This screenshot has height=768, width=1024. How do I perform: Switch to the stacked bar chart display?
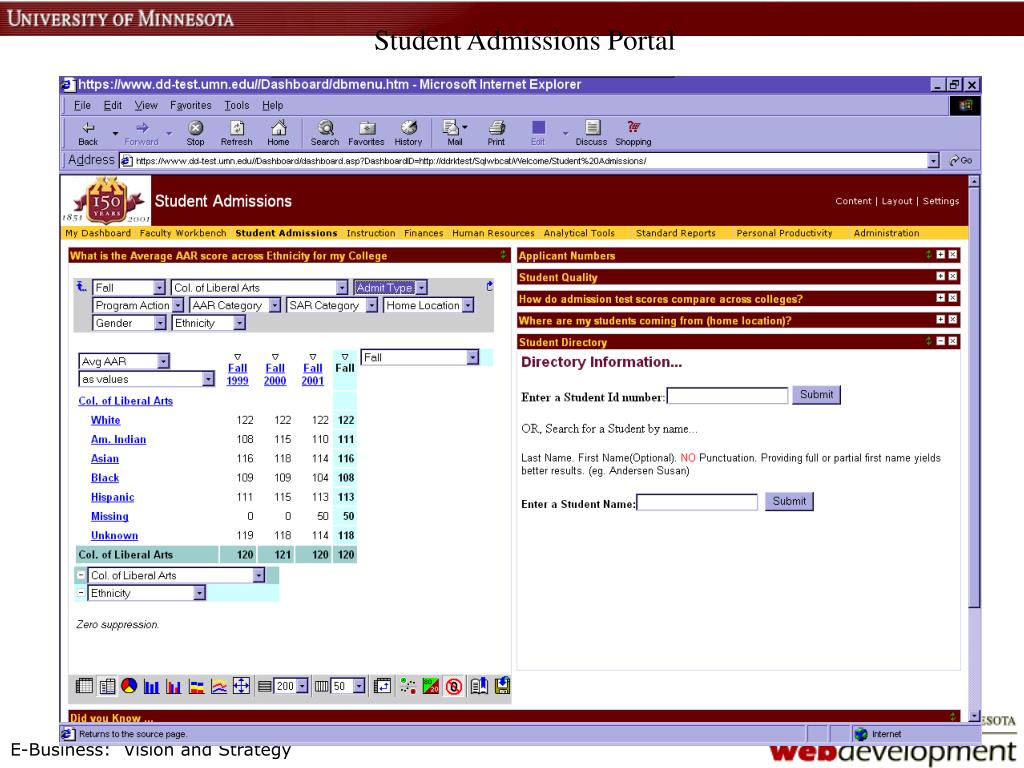tap(197, 686)
